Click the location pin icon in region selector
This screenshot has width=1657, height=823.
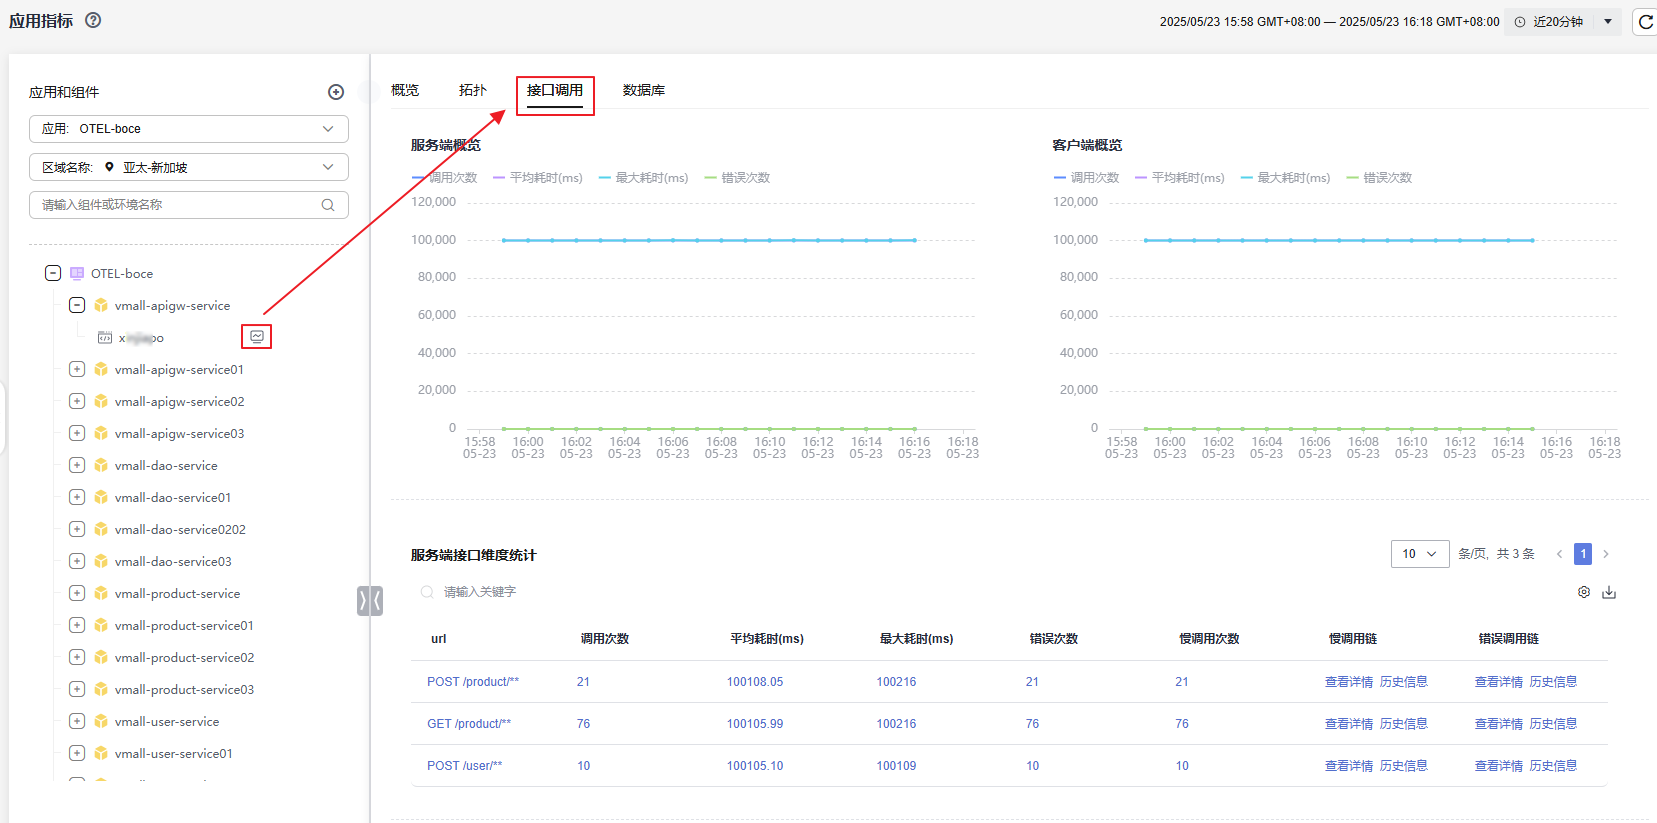point(109,167)
